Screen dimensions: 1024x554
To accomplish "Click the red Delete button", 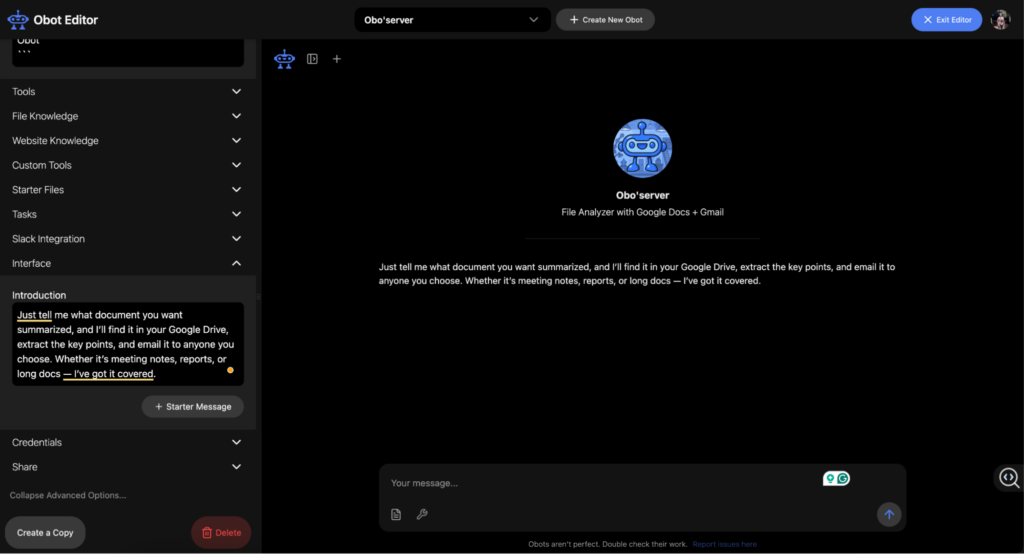I will [x=221, y=532].
